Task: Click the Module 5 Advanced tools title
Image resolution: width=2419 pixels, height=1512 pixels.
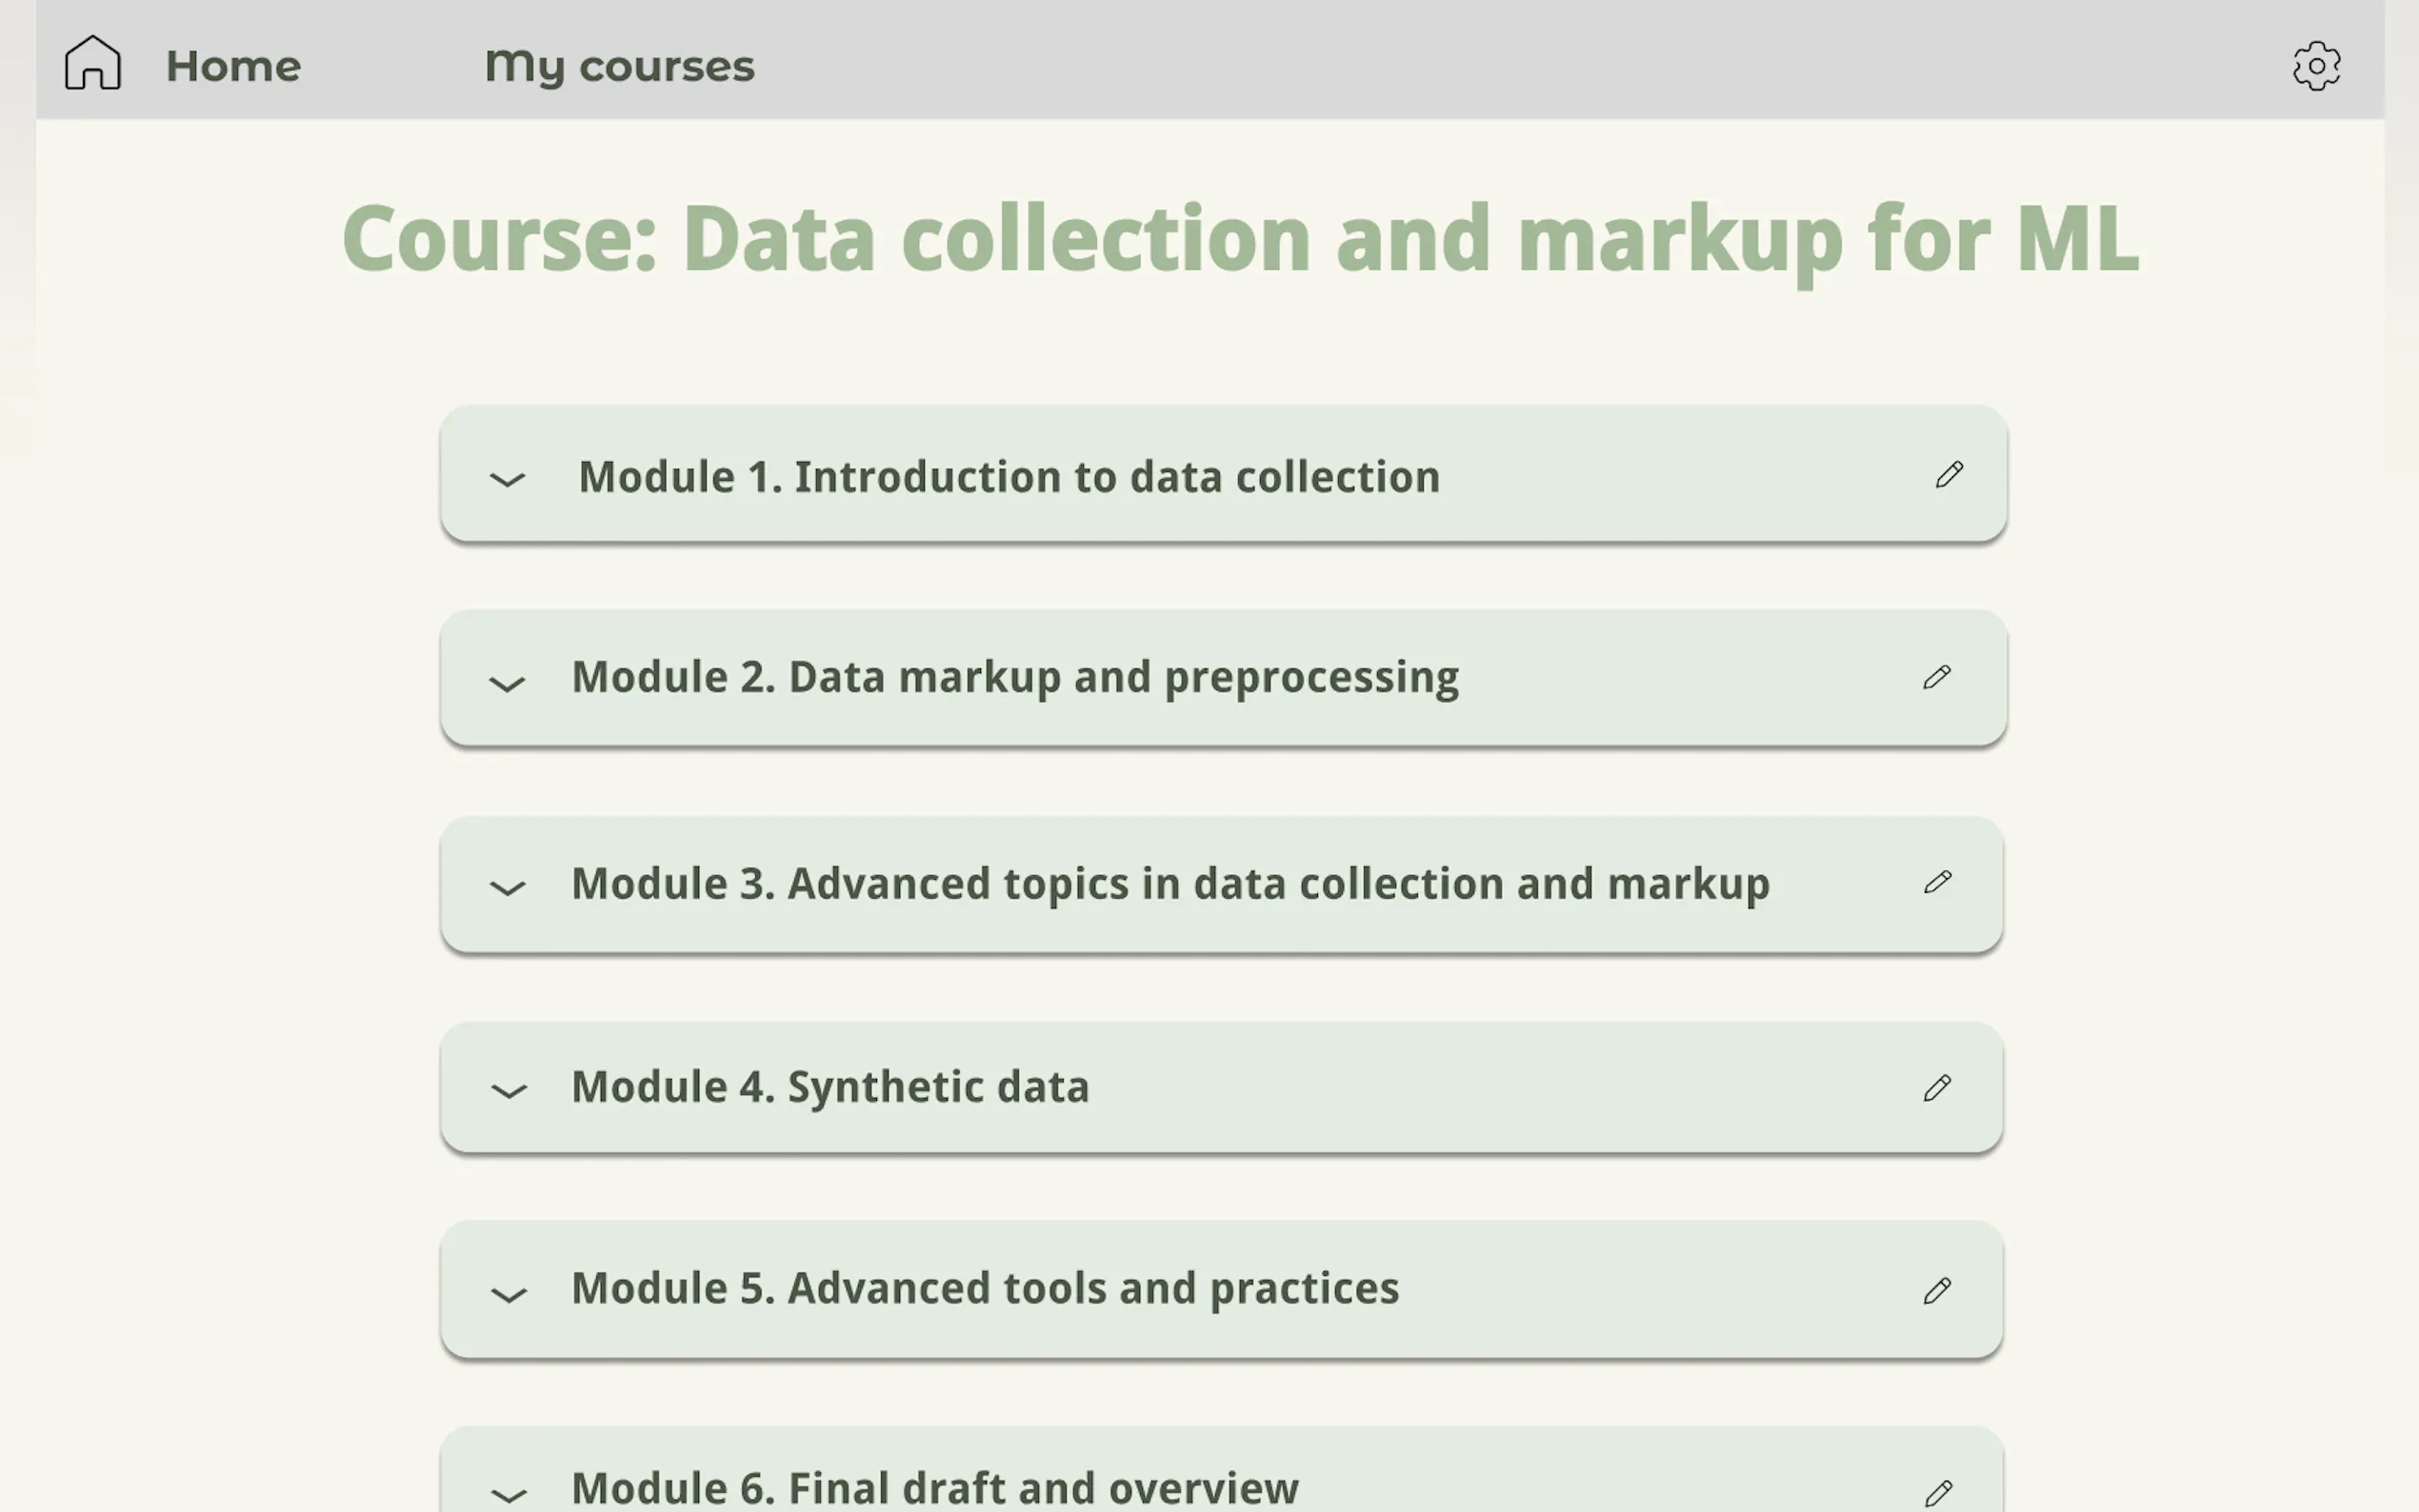Action: (x=985, y=1288)
